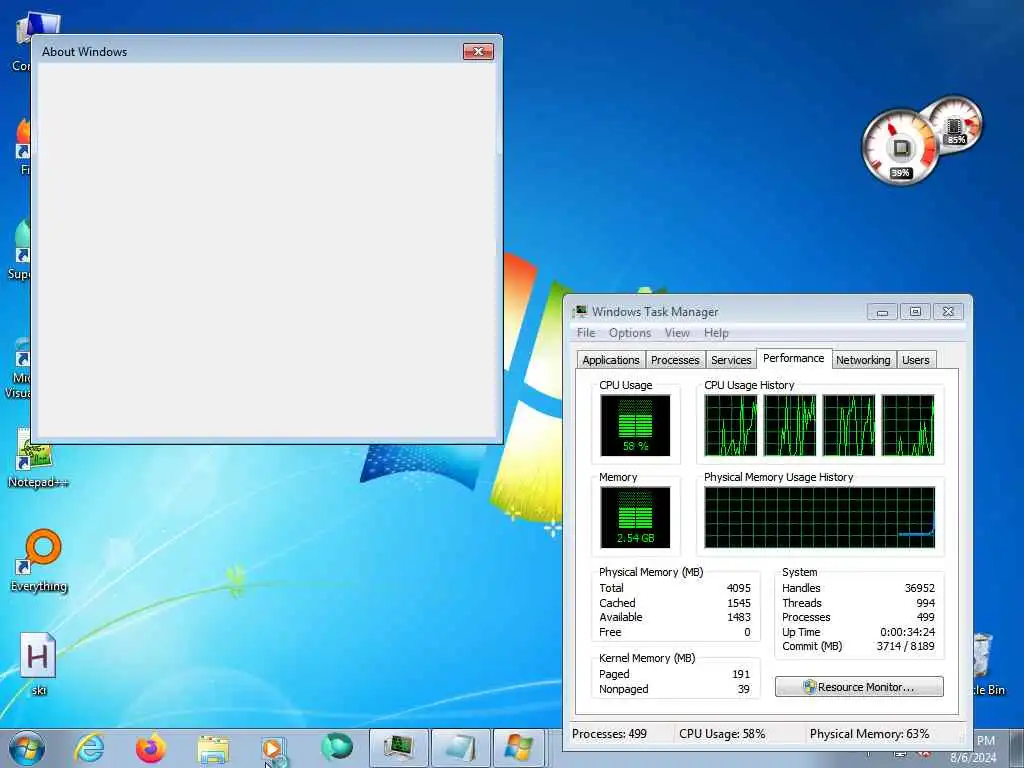Click status bar Physical Memory: 63% text
Viewport: 1024px width, 768px height.
pos(869,734)
